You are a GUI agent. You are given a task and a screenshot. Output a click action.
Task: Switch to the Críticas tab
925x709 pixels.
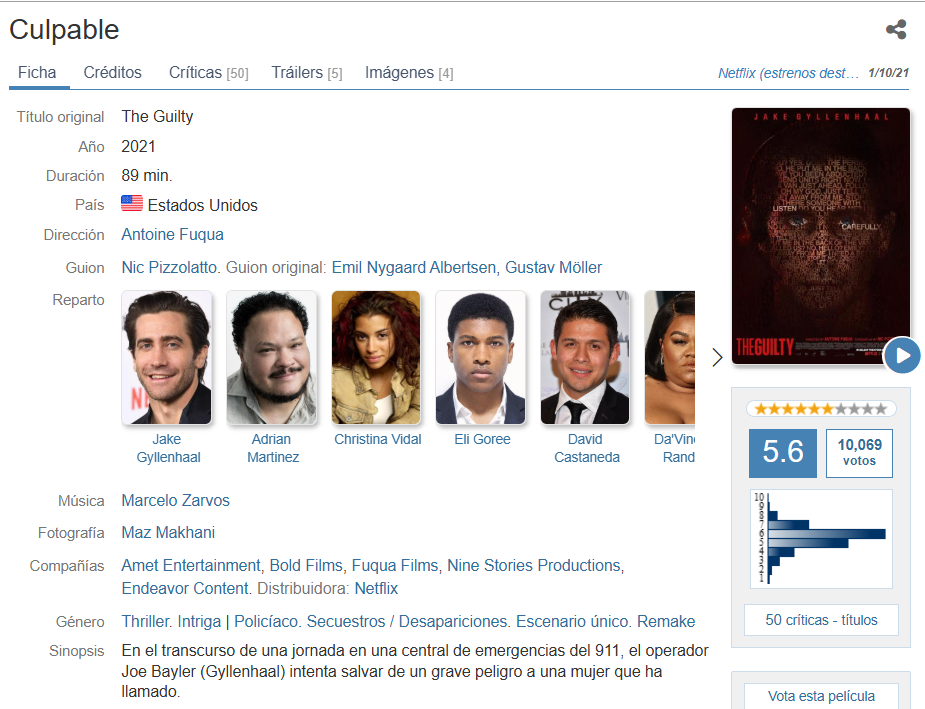[x=208, y=73]
